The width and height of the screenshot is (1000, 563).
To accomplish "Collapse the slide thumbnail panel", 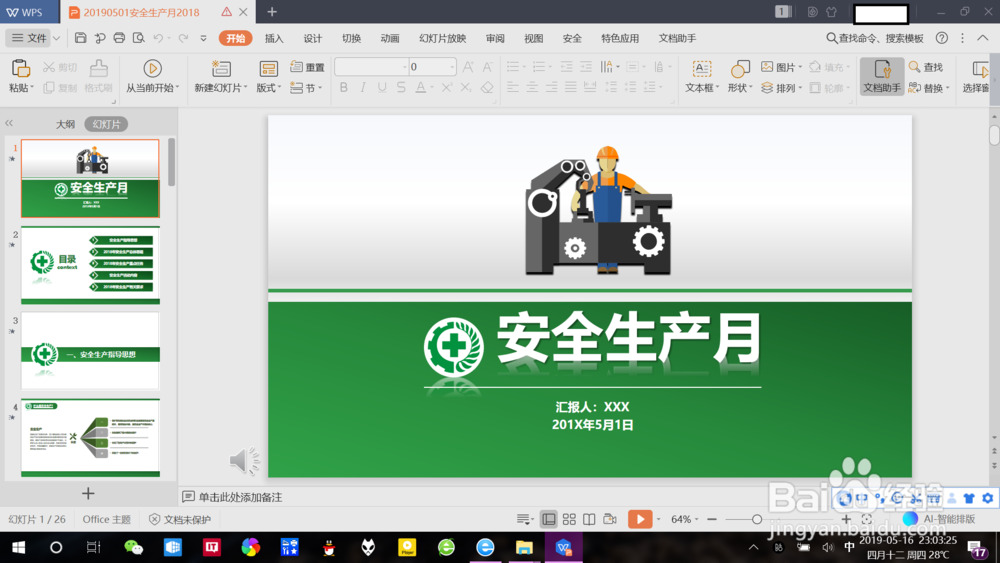I will pos(9,123).
